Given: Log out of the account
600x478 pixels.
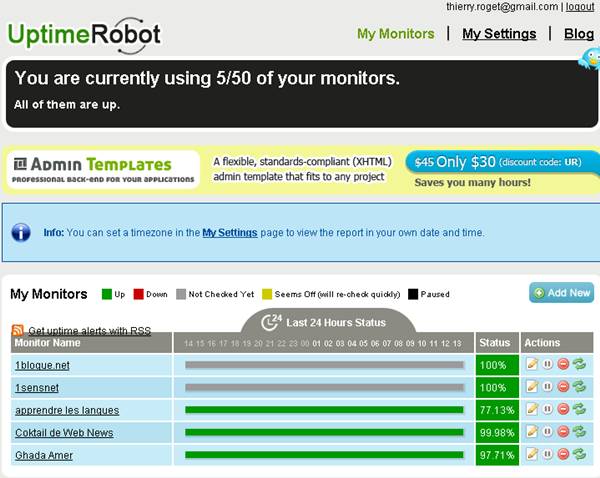Looking at the screenshot, I should tap(580, 7).
